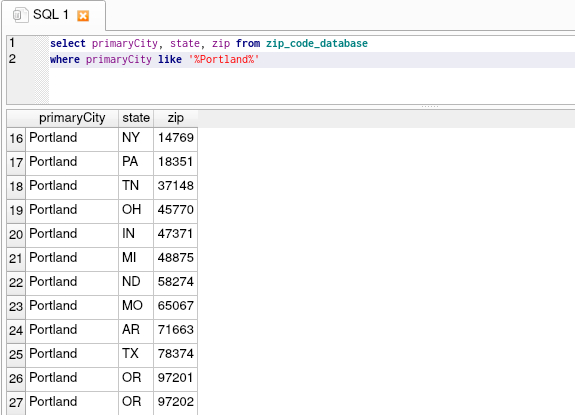Click state cell ND
This screenshot has height=415, width=575.
tap(136, 282)
